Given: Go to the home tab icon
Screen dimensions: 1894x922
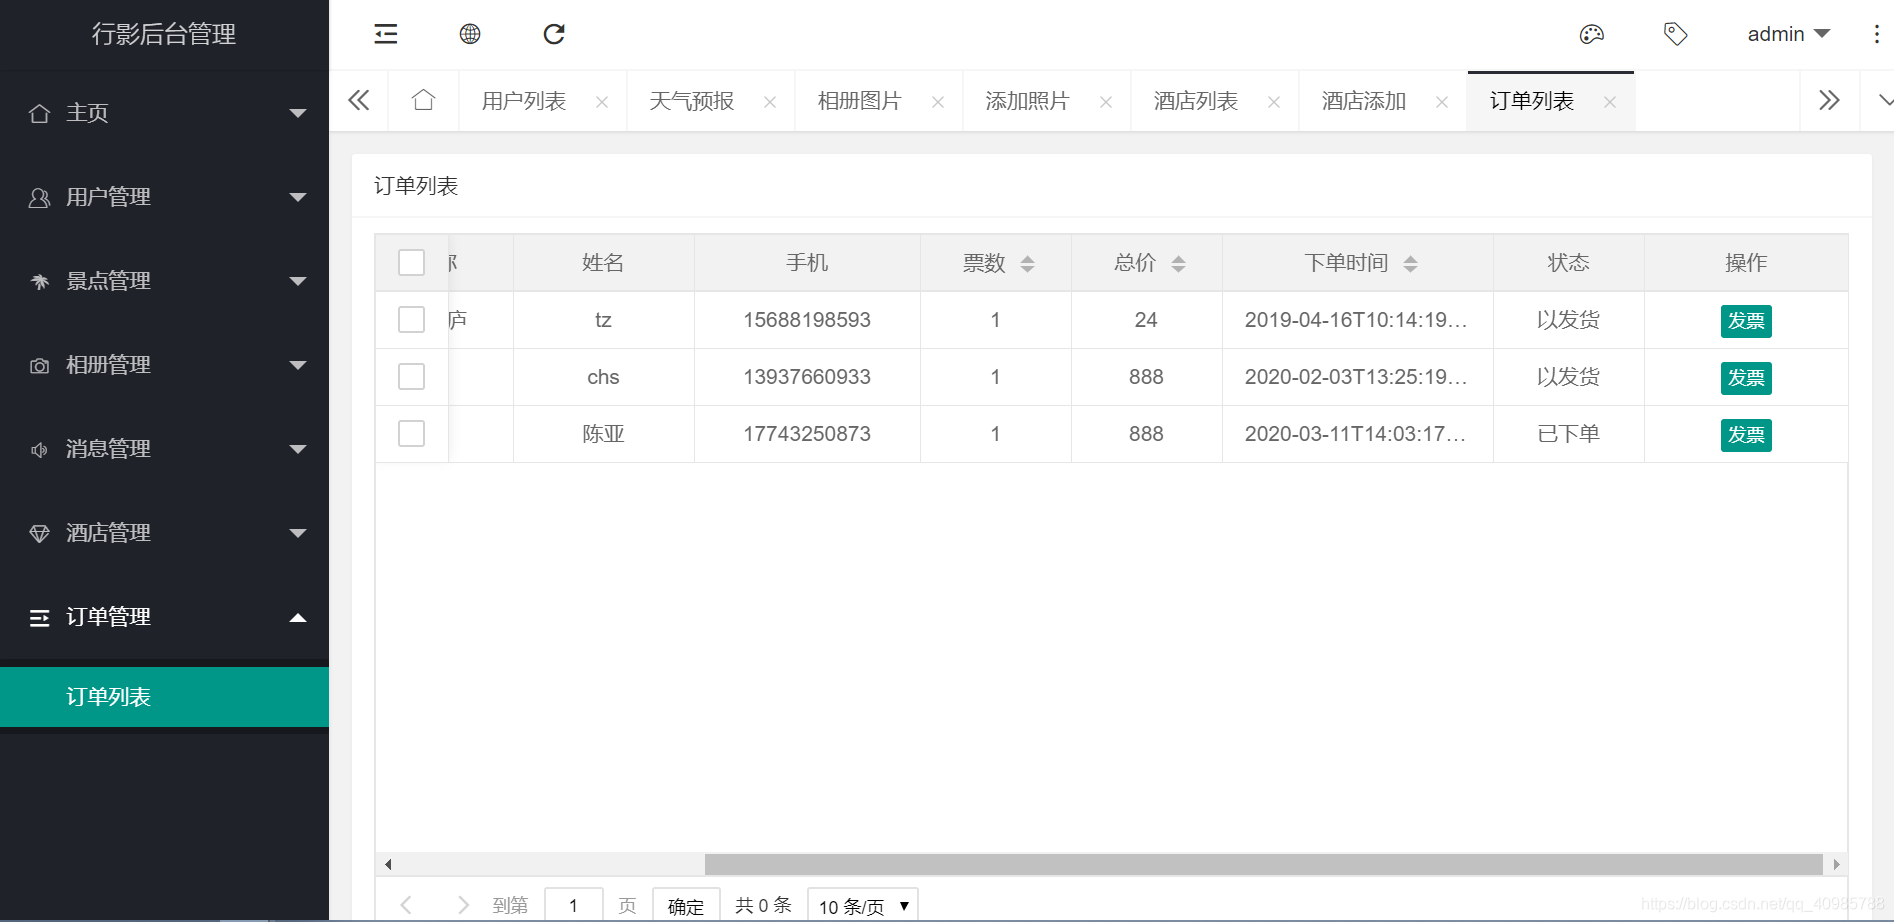Looking at the screenshot, I should (x=424, y=100).
